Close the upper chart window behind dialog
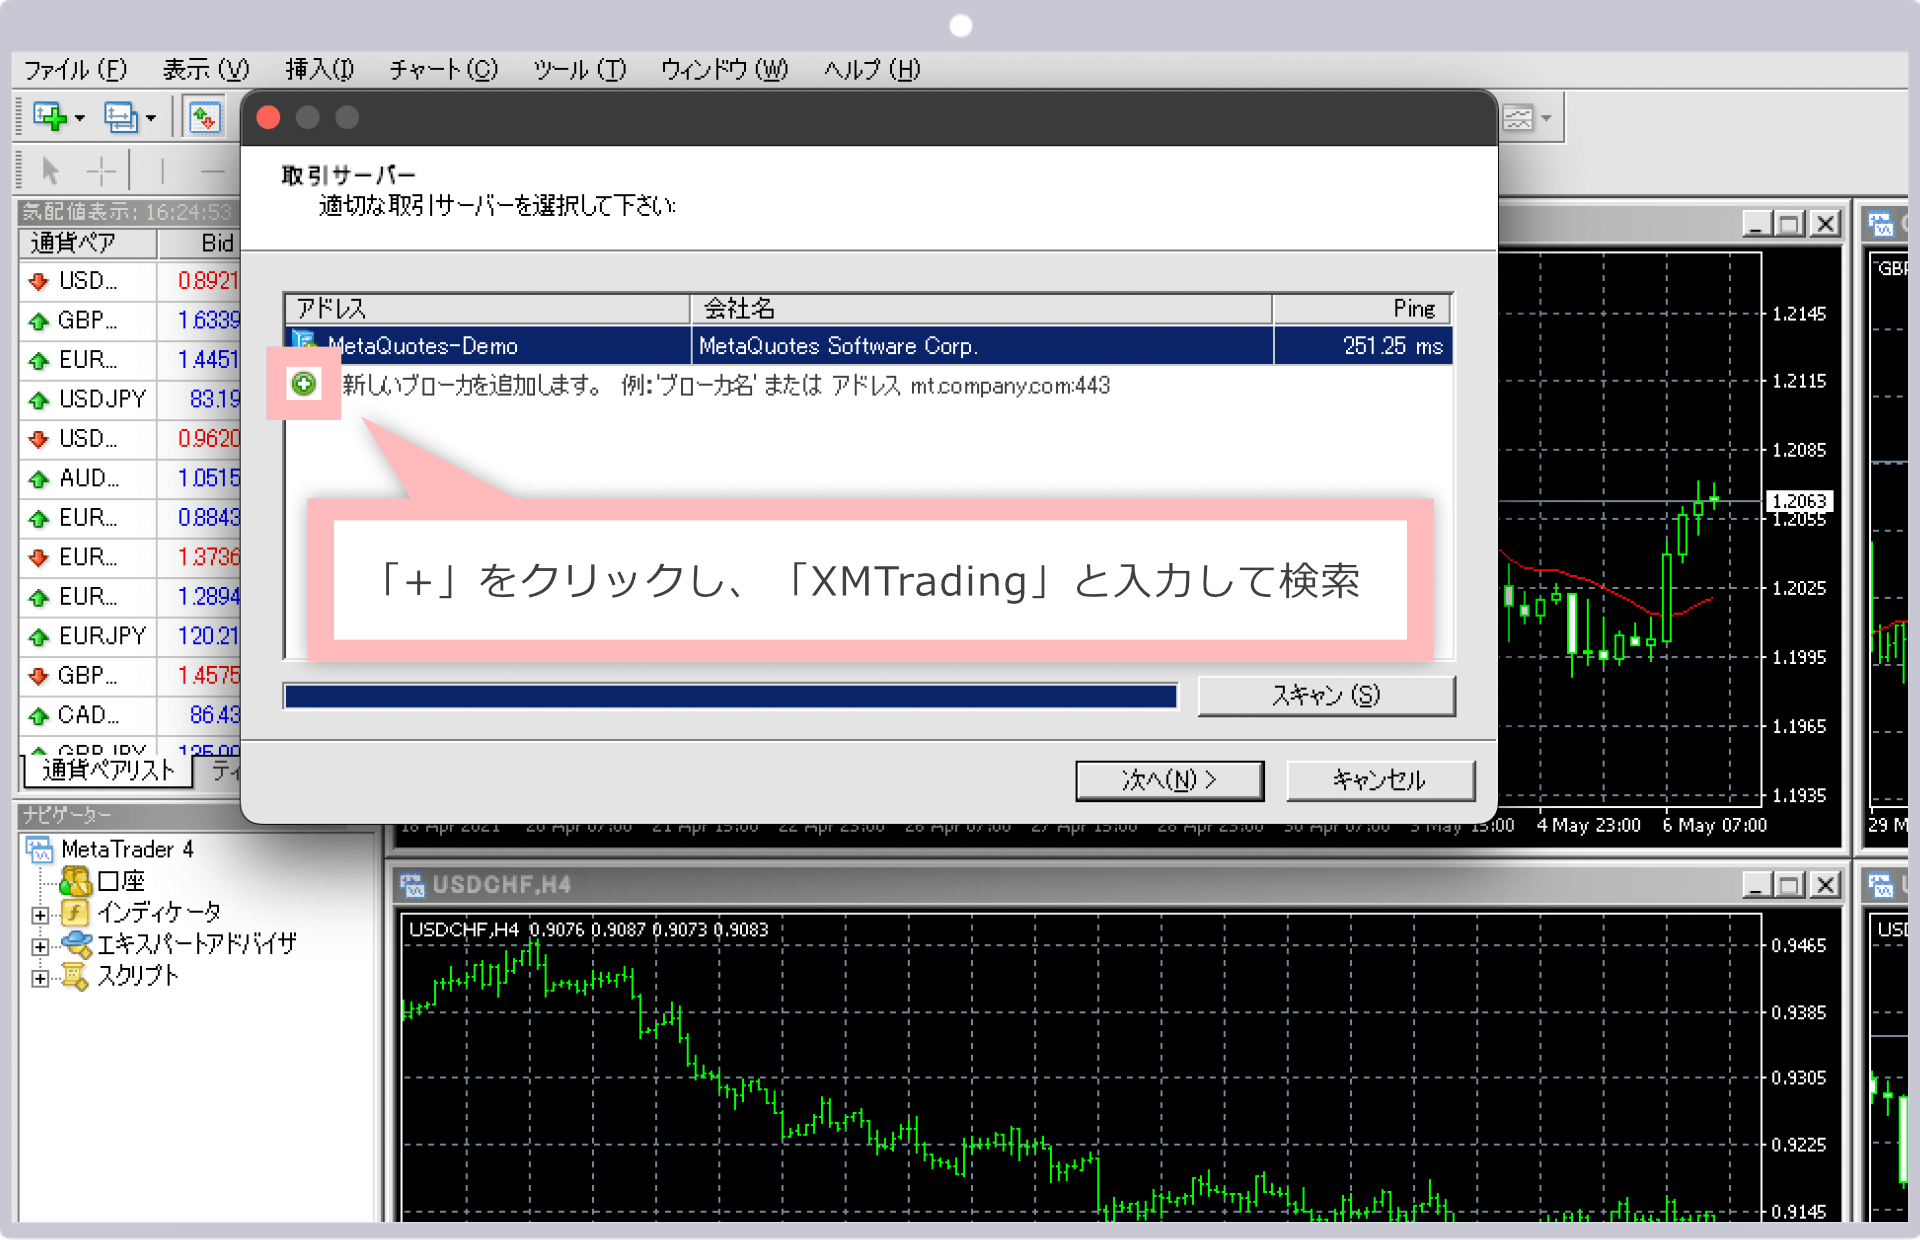Image resolution: width=1920 pixels, height=1240 pixels. pos(1825,223)
